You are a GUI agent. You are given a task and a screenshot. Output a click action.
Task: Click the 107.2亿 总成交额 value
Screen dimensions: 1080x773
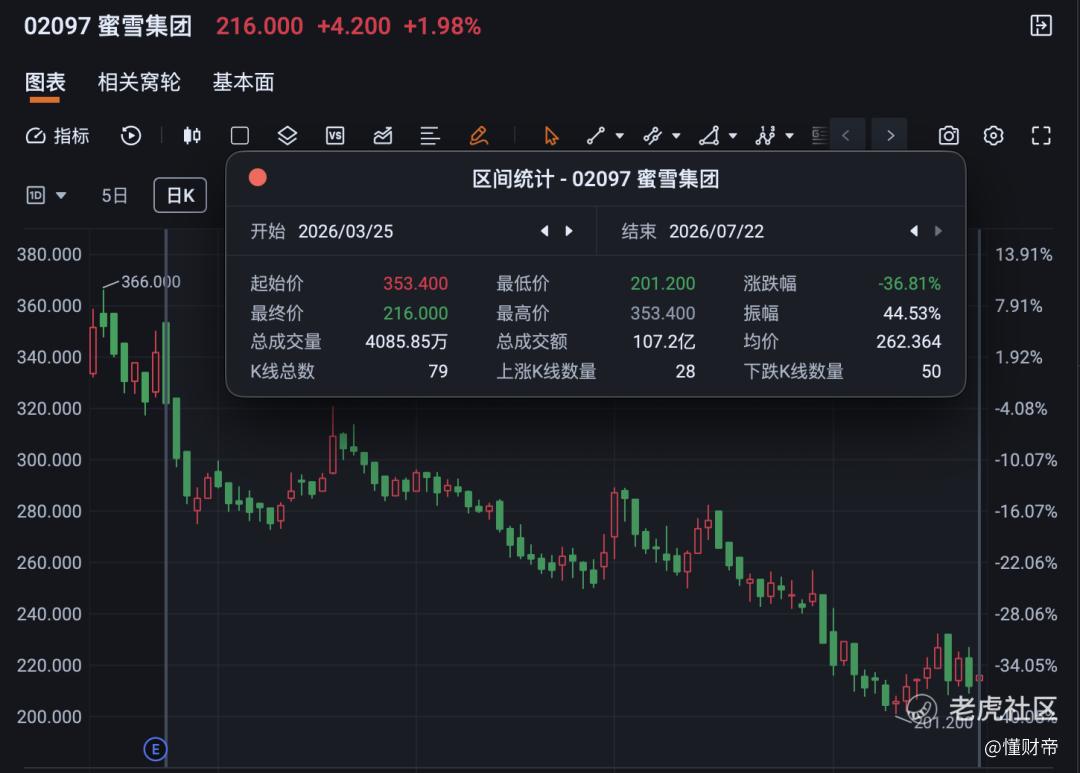(x=664, y=342)
